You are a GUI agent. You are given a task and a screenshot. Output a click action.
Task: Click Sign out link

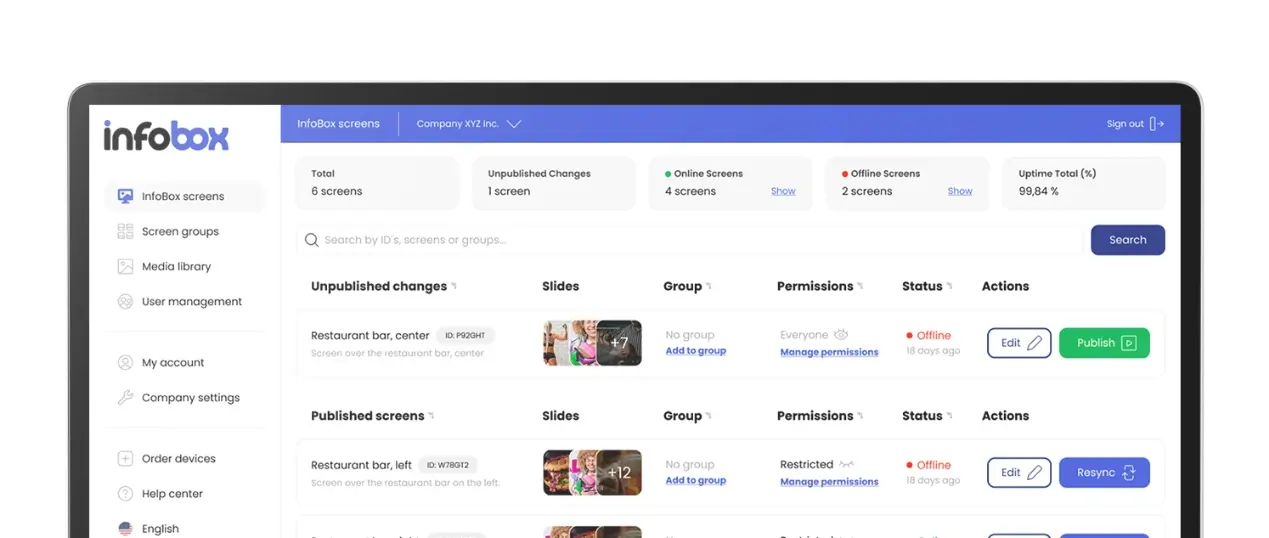(1125, 124)
